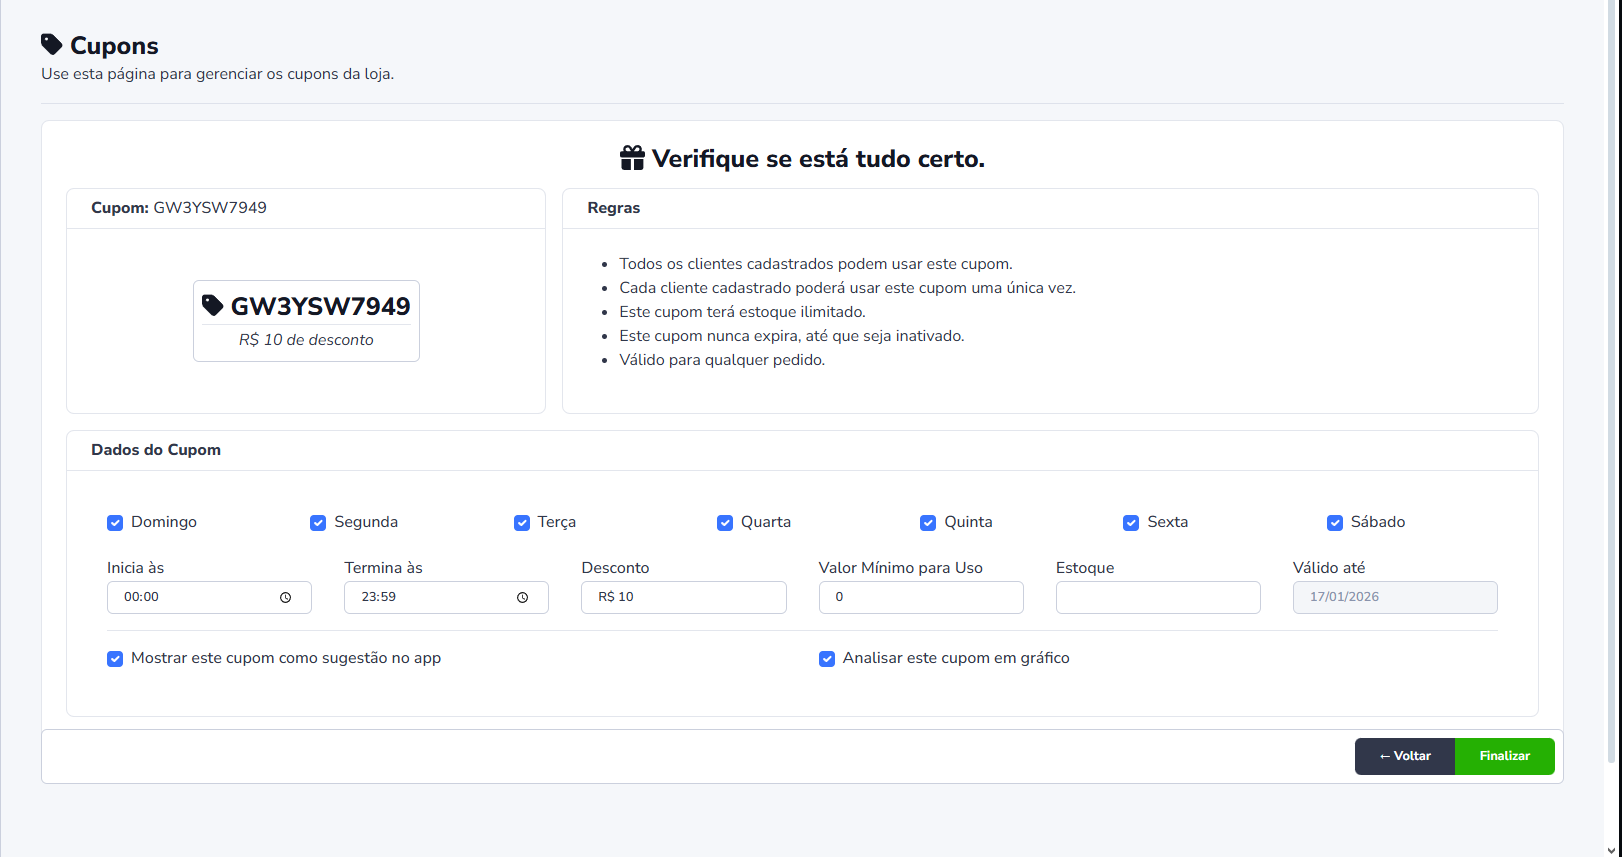The height and width of the screenshot is (857, 1622).
Task: Toggle the Sábado checkbox
Action: pos(1335,523)
